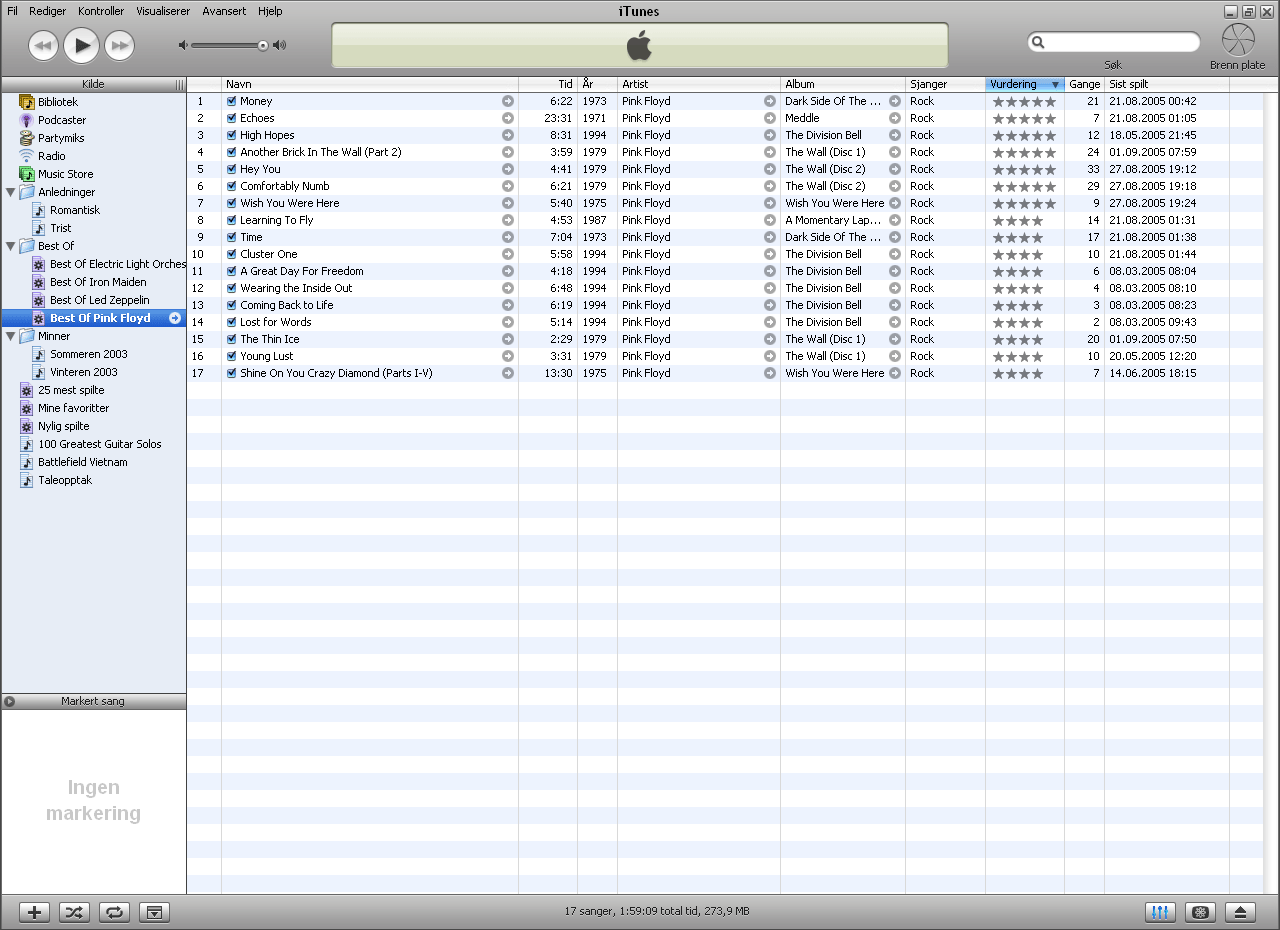Click the Brenn plate disc icon
The height and width of the screenshot is (930, 1280).
1238,40
